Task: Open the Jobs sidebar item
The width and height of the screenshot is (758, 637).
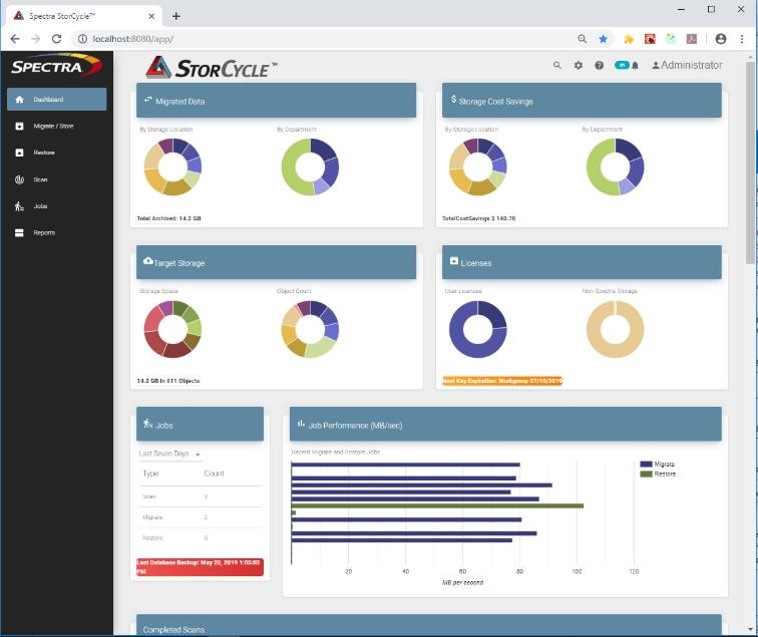Action: [57, 206]
